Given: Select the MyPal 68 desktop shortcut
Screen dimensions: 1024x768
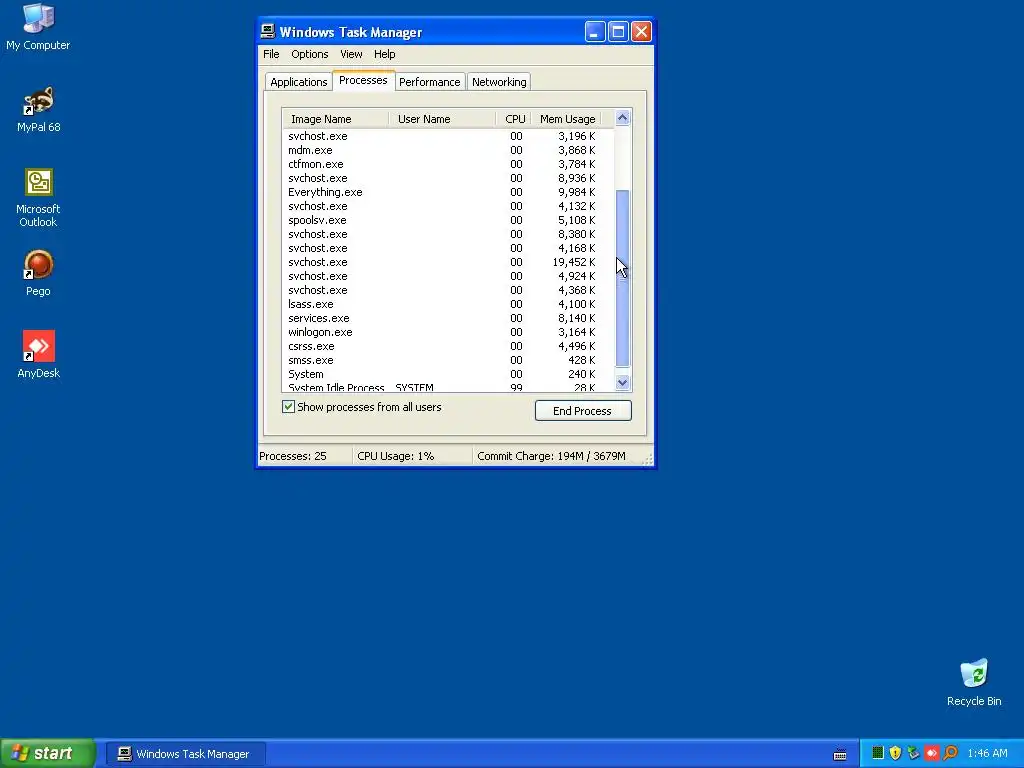Looking at the screenshot, I should tap(38, 109).
